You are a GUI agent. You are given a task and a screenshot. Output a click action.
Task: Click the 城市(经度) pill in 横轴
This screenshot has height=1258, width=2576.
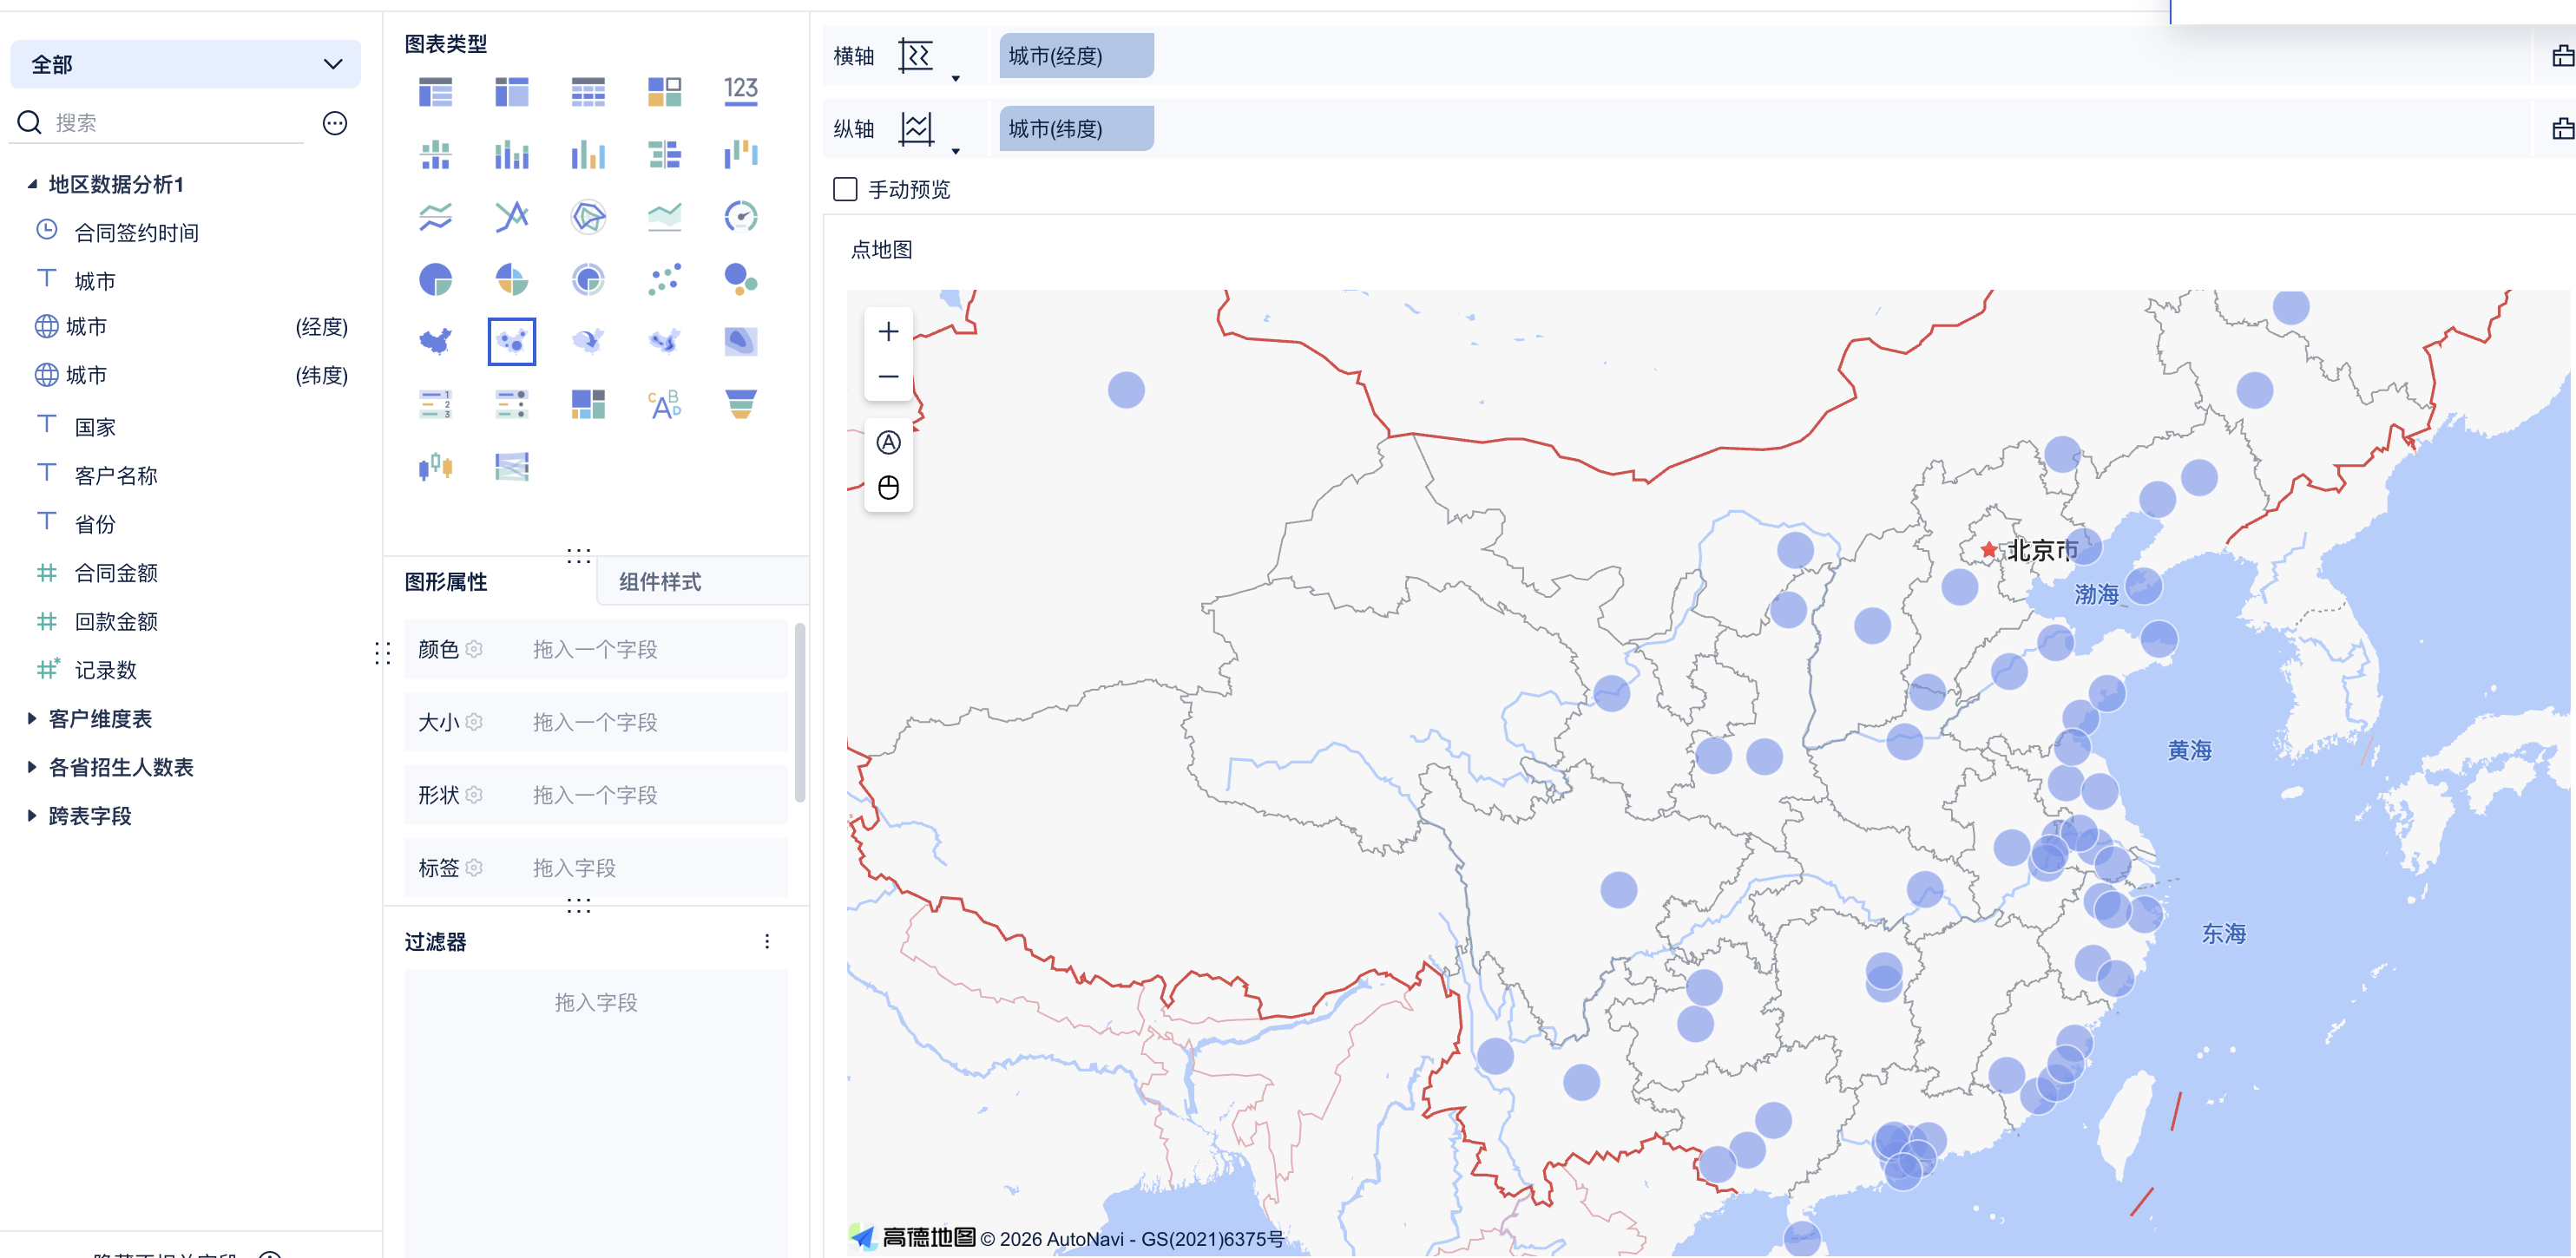click(1075, 56)
